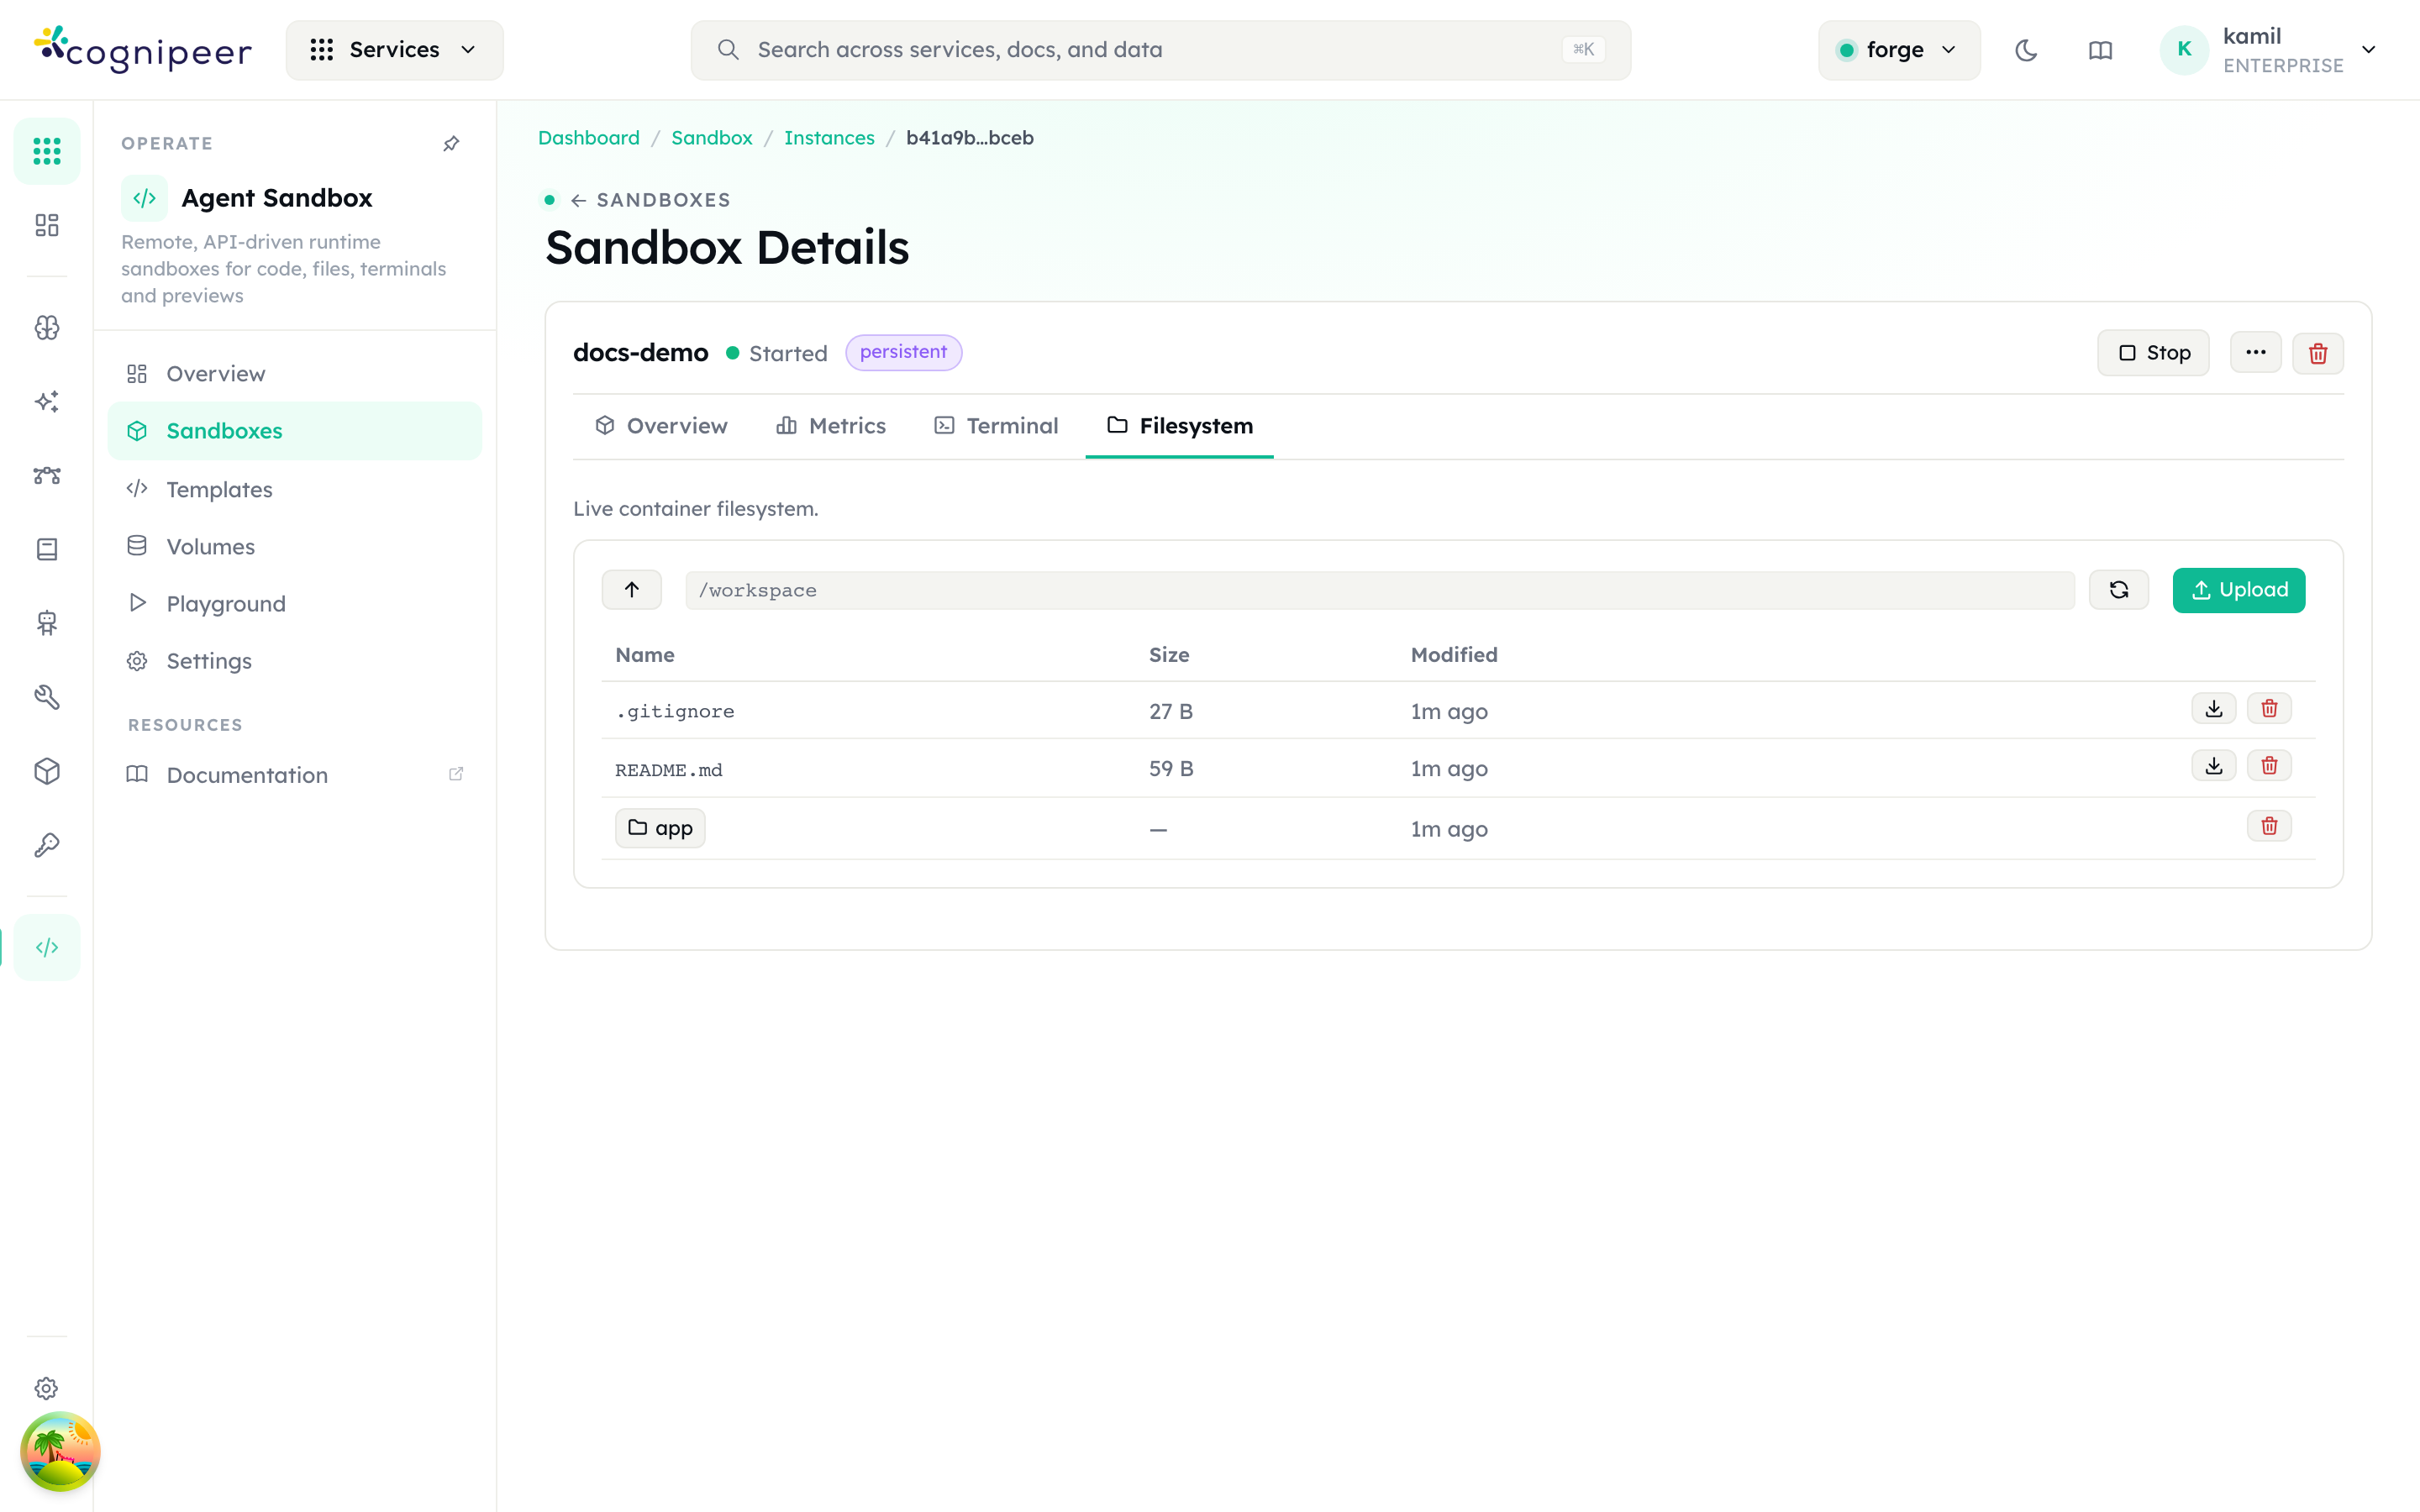2420x1512 pixels.
Task: Go up one directory level
Action: pyautogui.click(x=631, y=590)
